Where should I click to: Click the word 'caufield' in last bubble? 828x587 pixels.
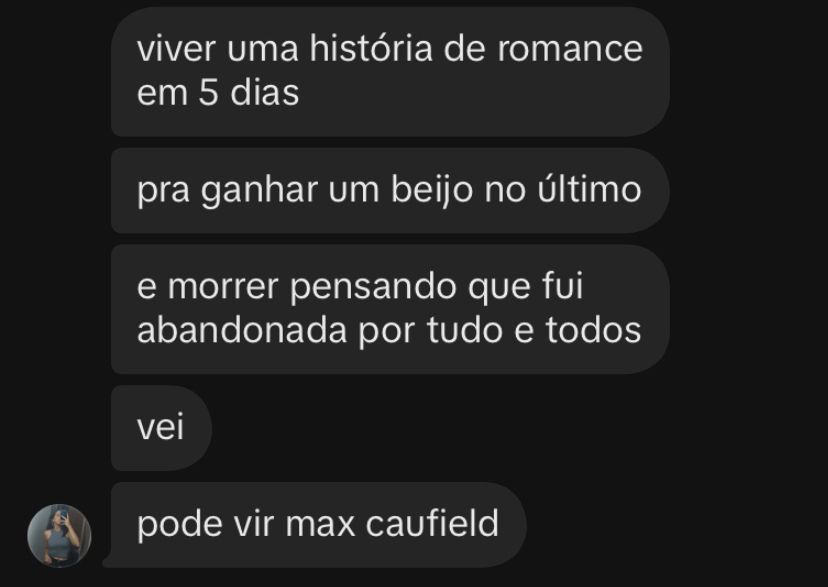432,524
